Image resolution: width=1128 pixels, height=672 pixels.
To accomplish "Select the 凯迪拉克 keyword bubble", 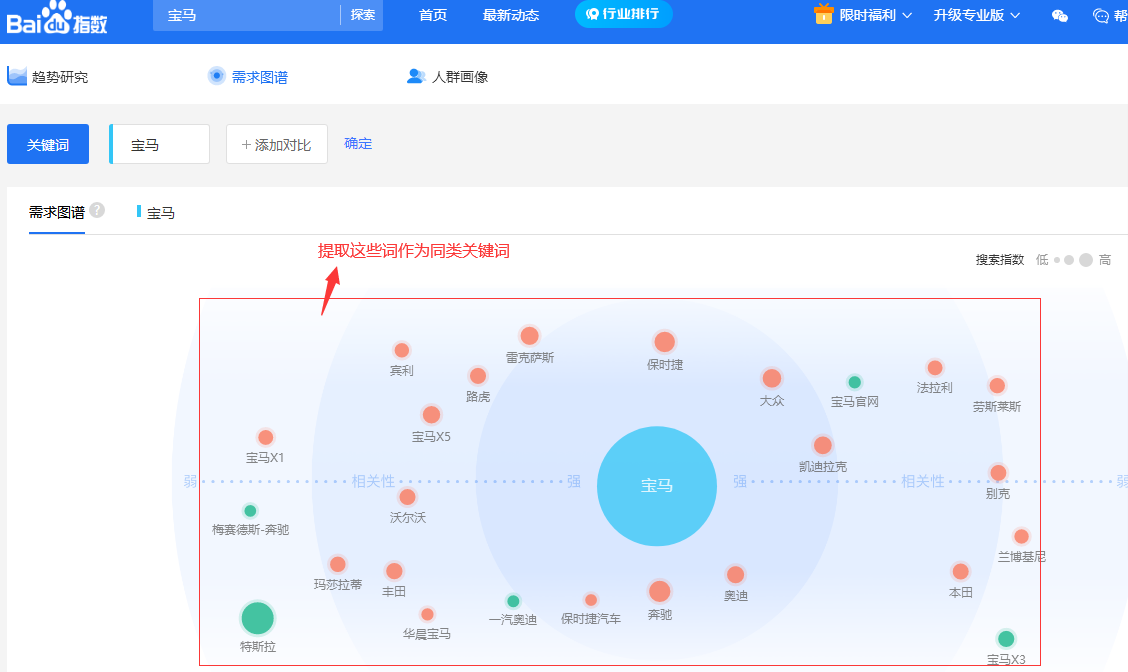I will 823,445.
